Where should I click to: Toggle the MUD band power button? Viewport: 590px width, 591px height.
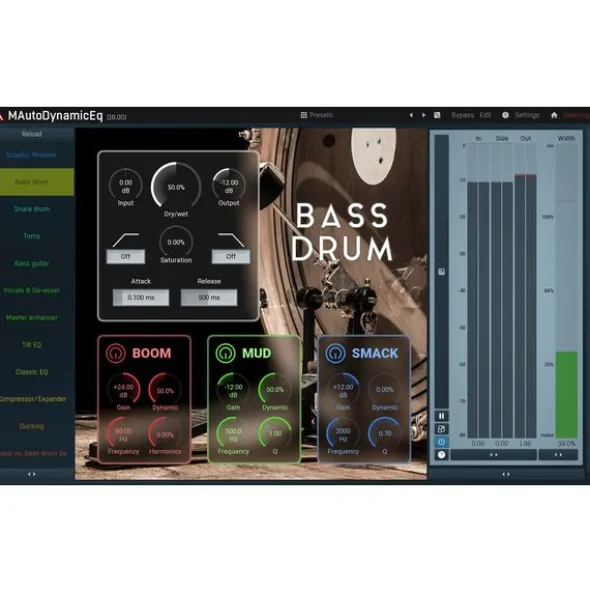click(225, 353)
